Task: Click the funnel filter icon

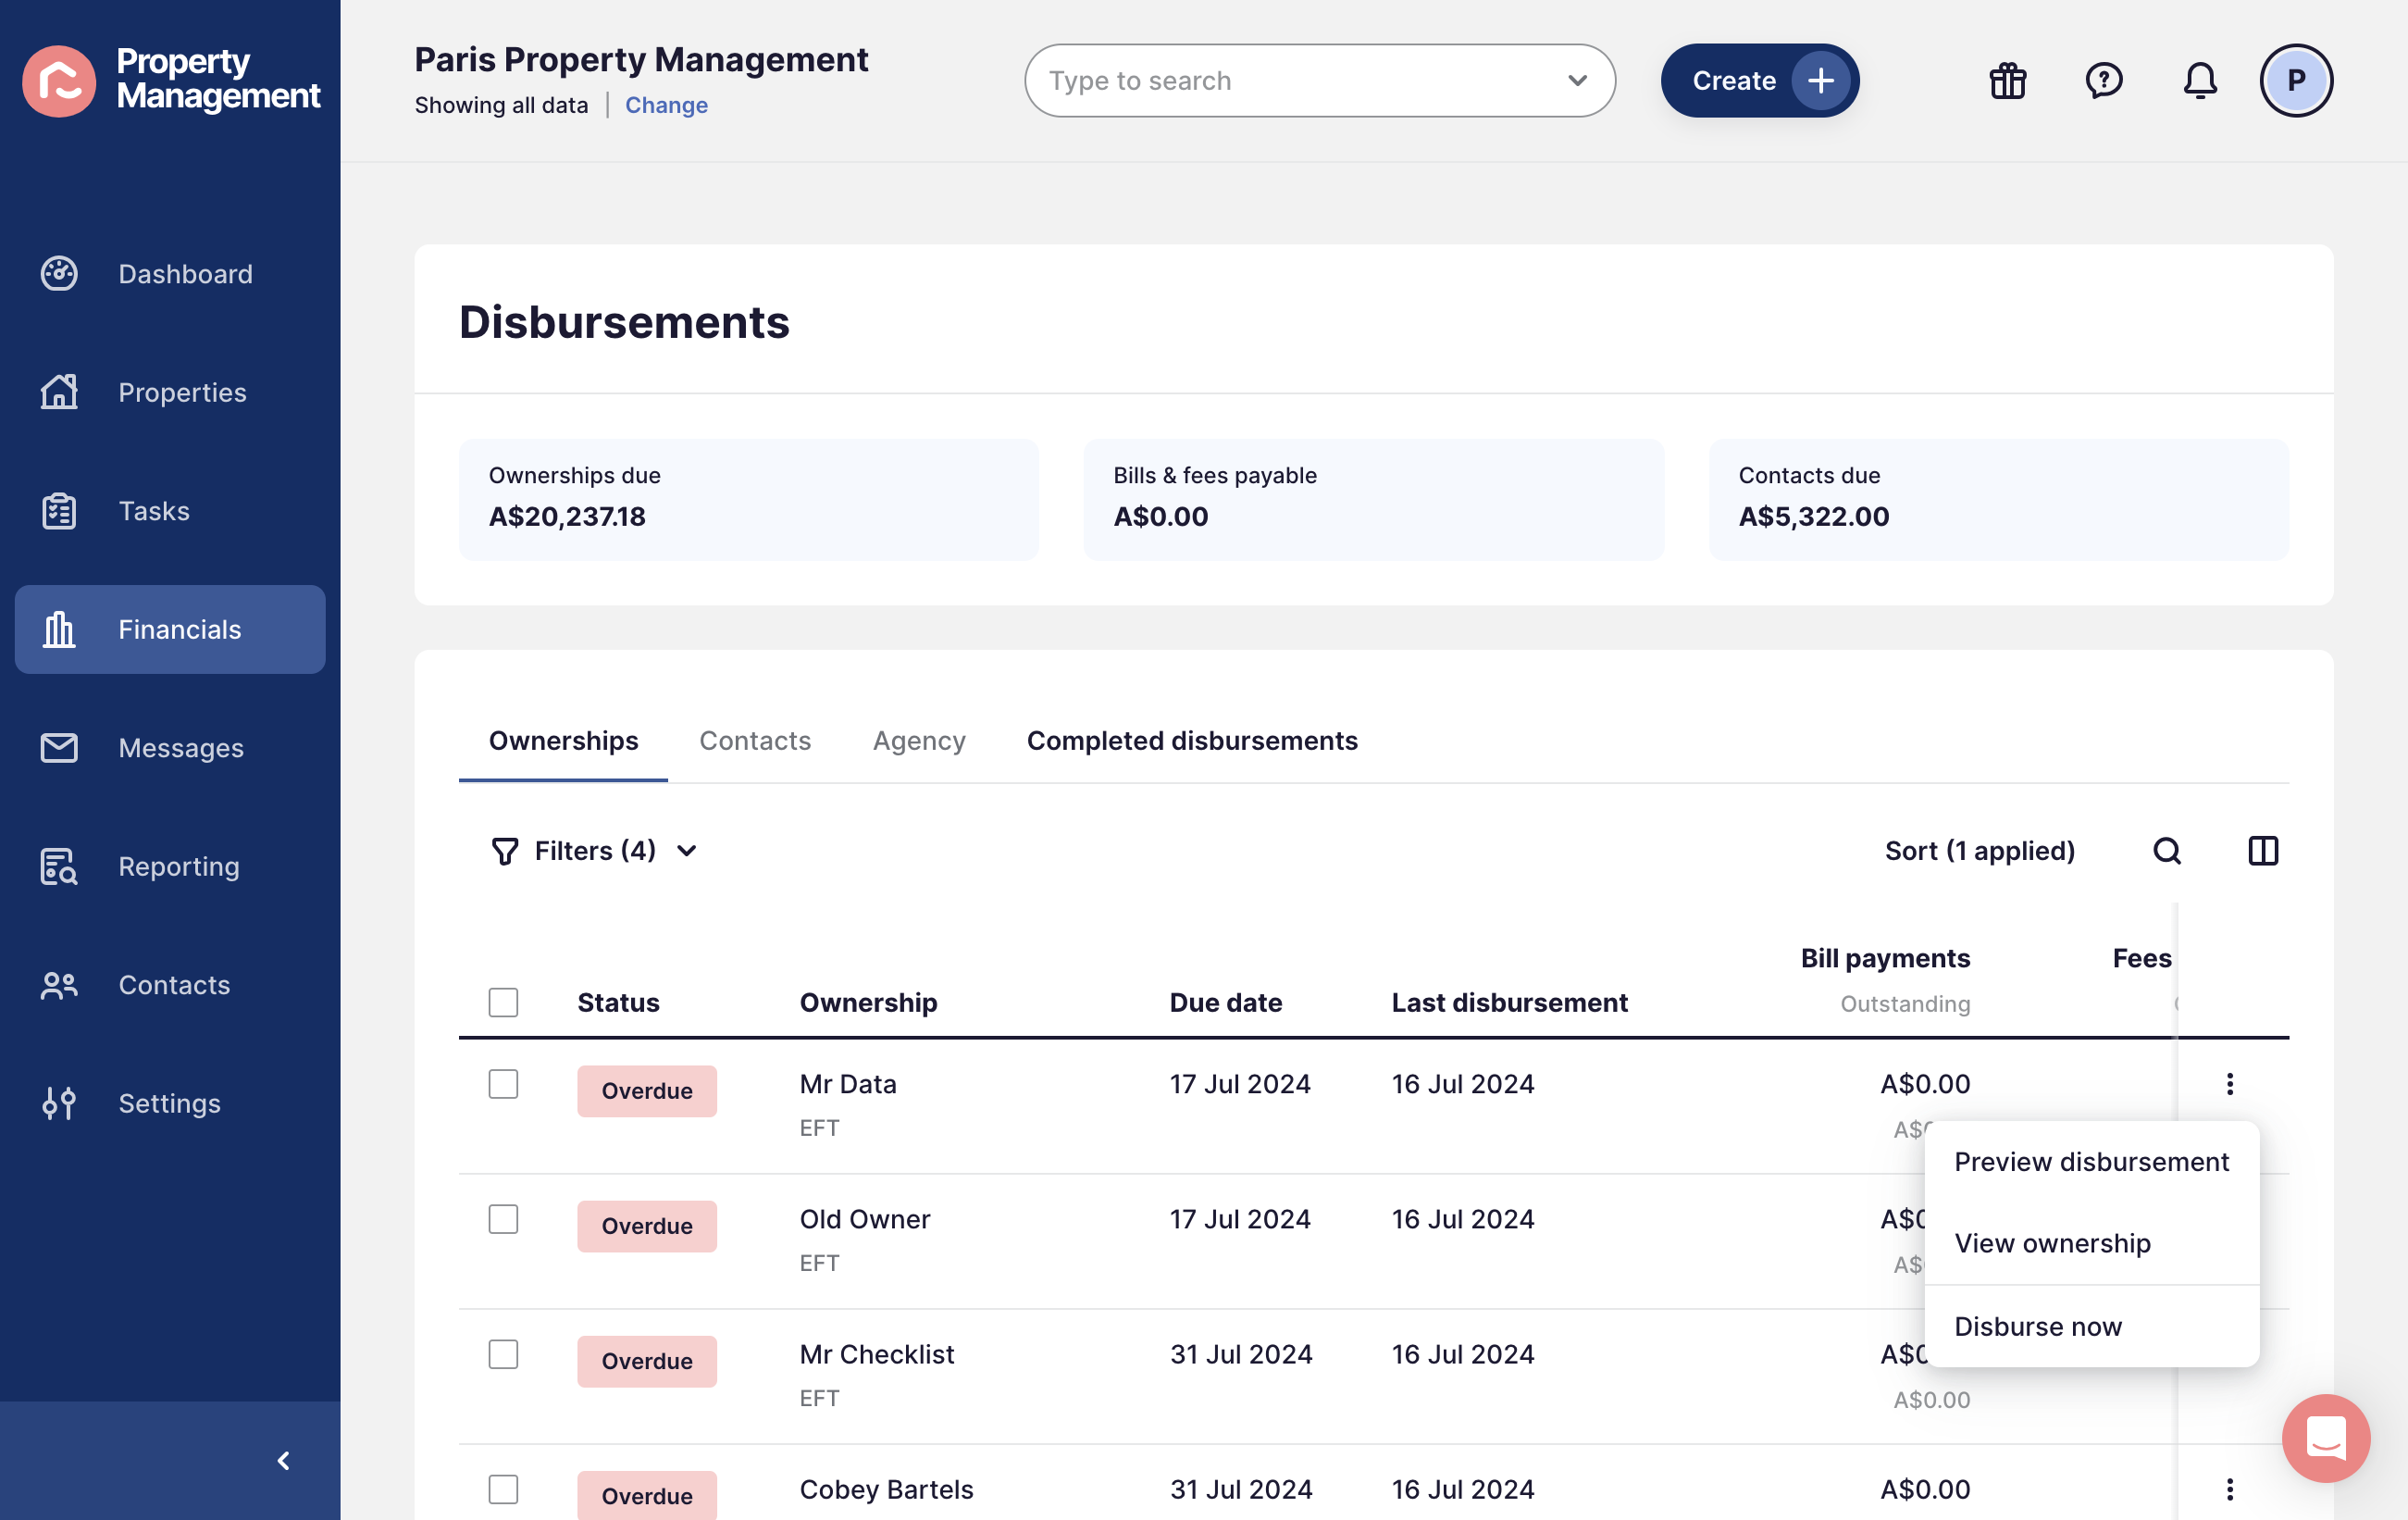Action: click(505, 851)
